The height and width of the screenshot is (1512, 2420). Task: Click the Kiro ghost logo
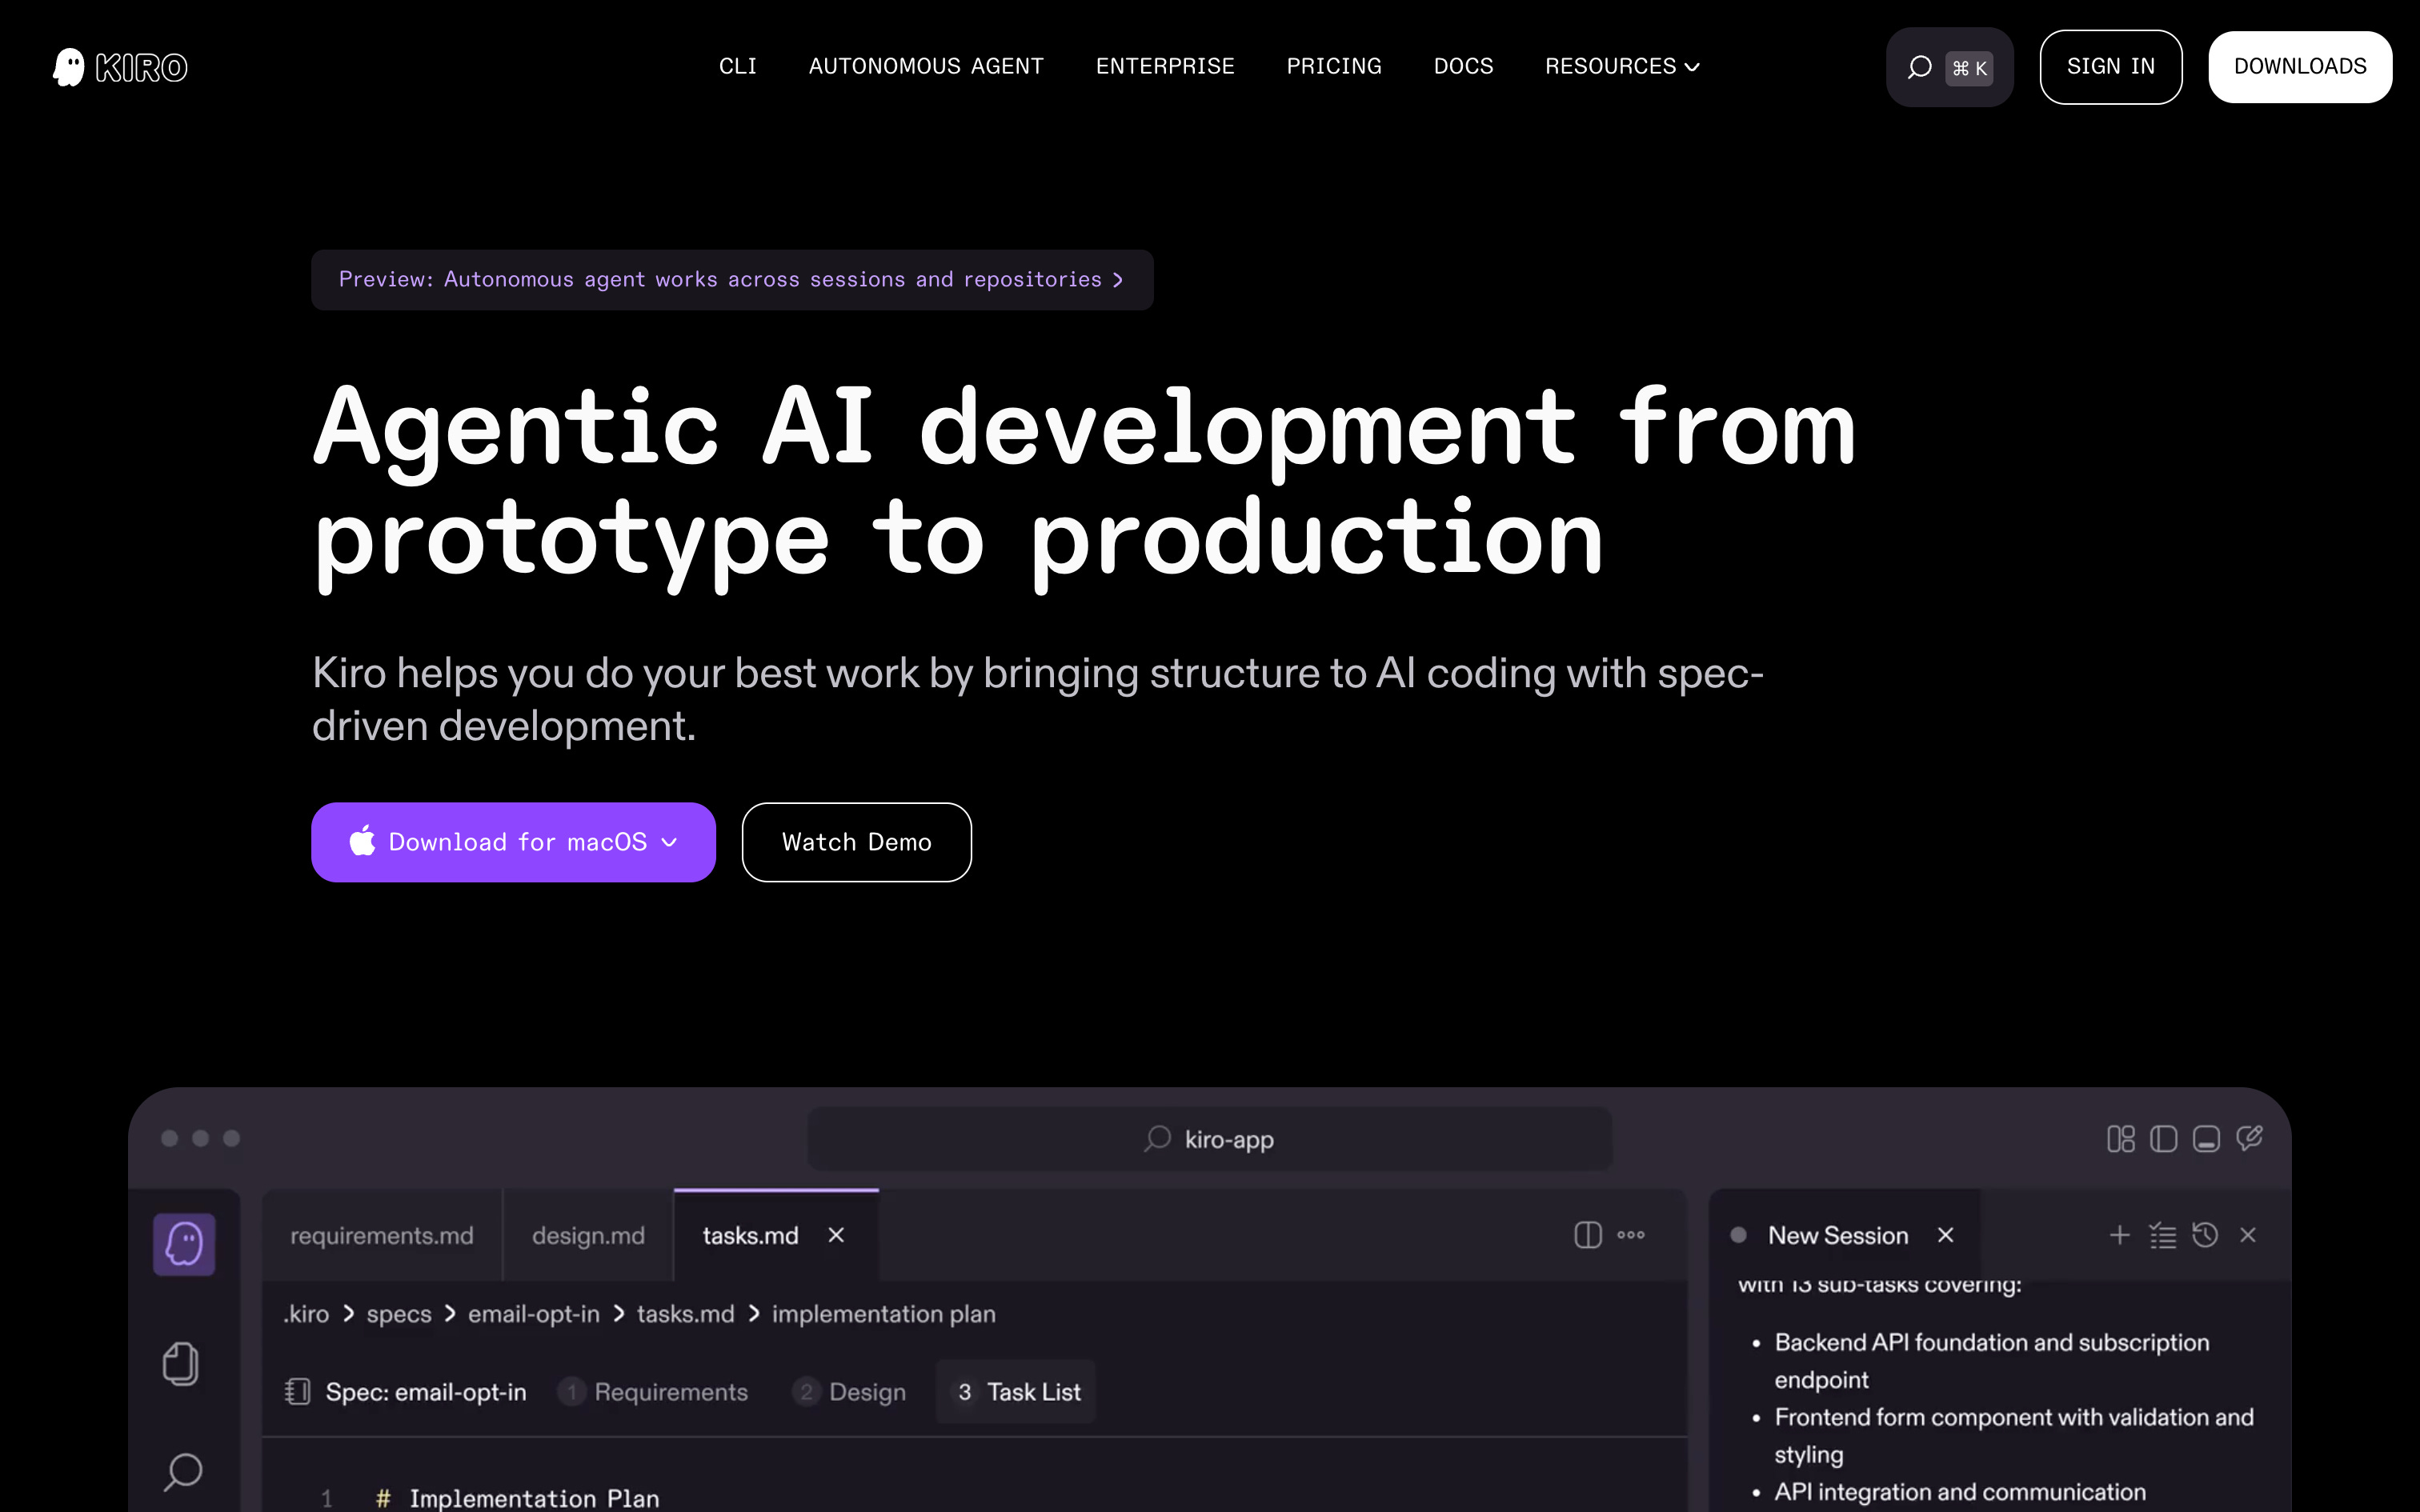tap(69, 67)
